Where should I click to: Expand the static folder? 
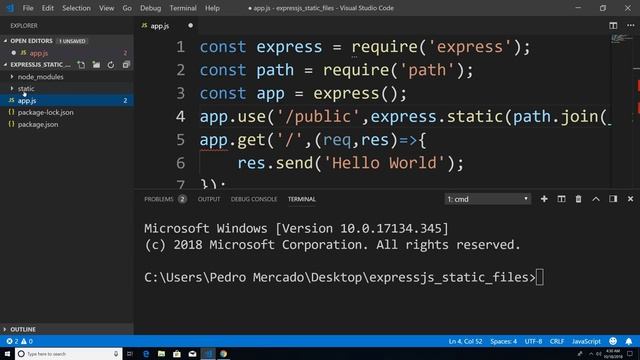[26, 89]
